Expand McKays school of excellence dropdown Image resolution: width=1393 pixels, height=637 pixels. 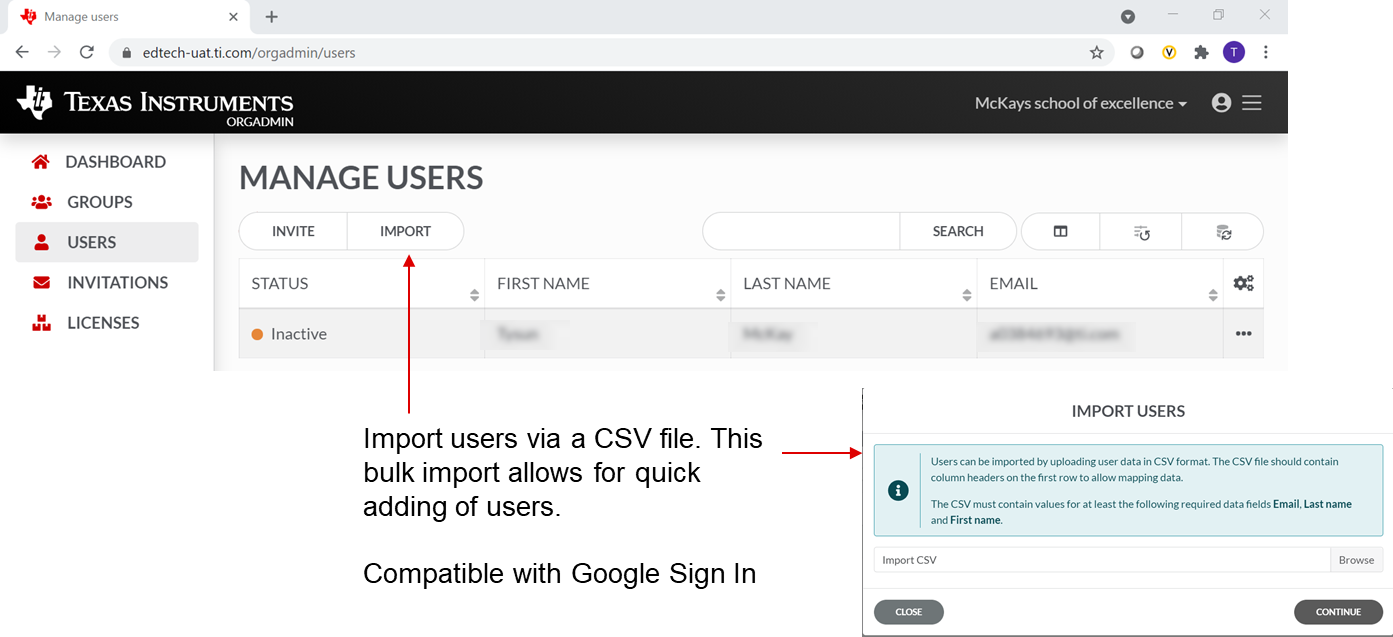[x=1080, y=103]
